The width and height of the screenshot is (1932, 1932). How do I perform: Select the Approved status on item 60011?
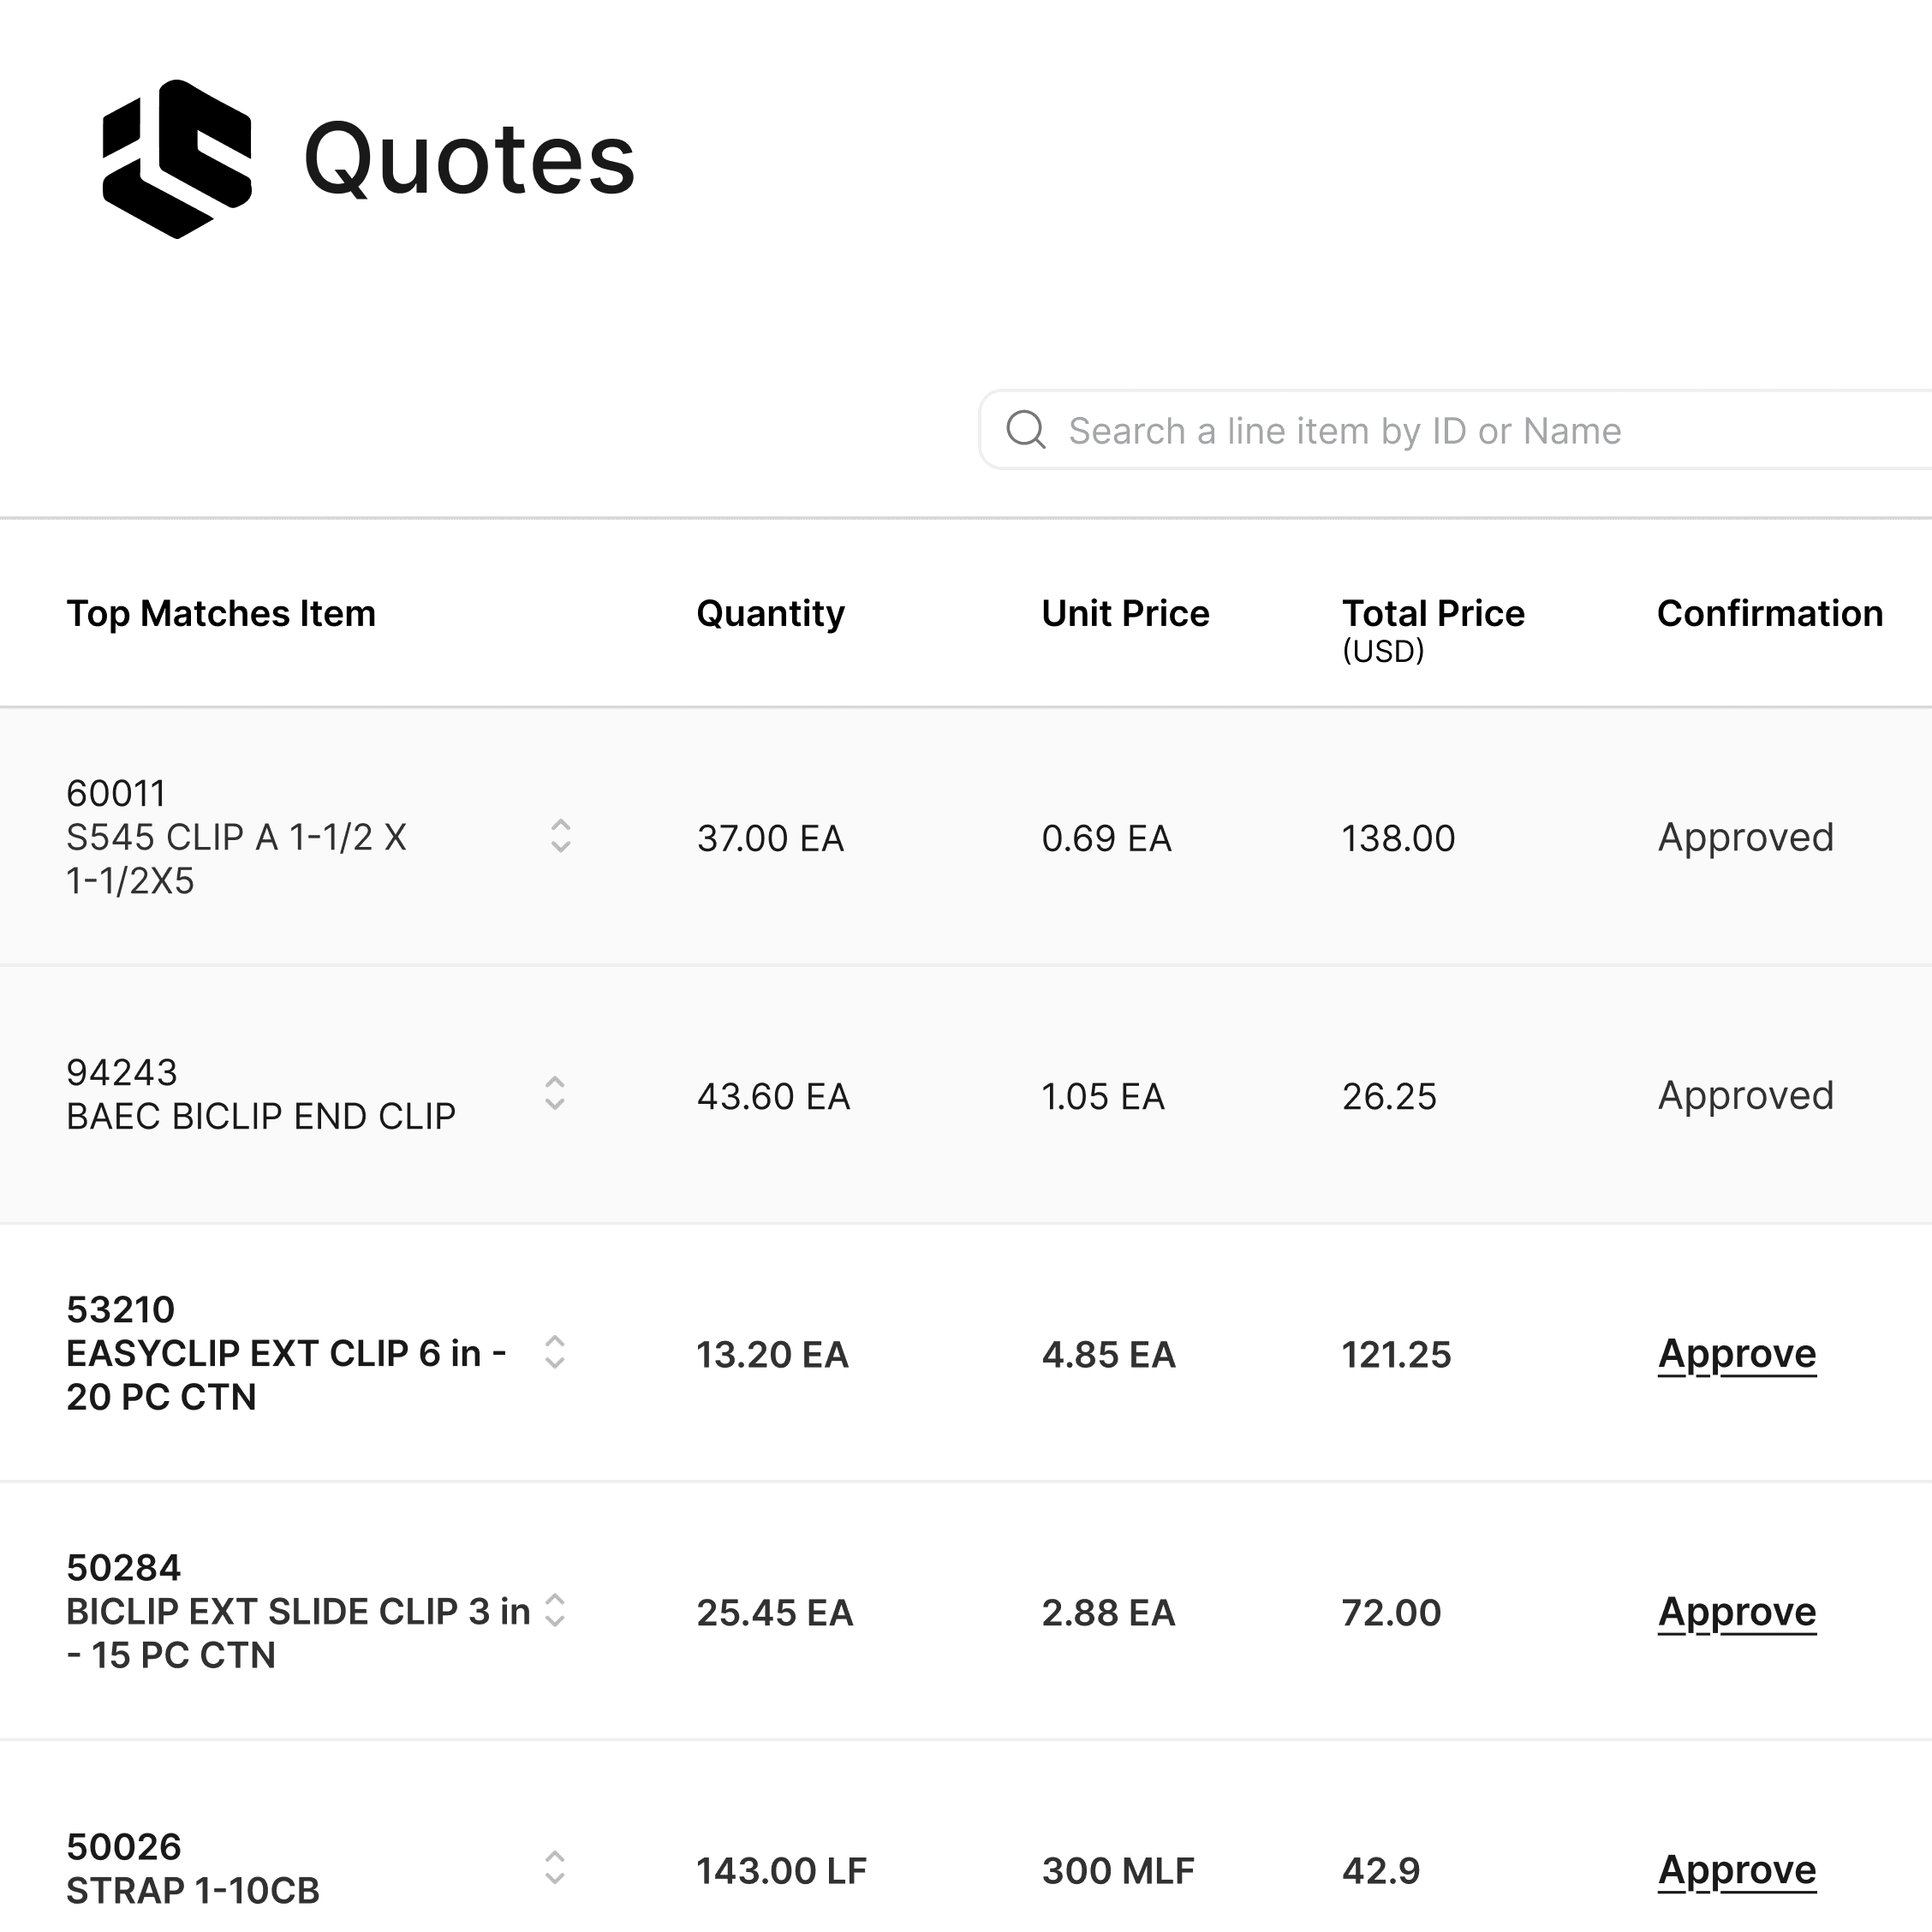pyautogui.click(x=1746, y=838)
